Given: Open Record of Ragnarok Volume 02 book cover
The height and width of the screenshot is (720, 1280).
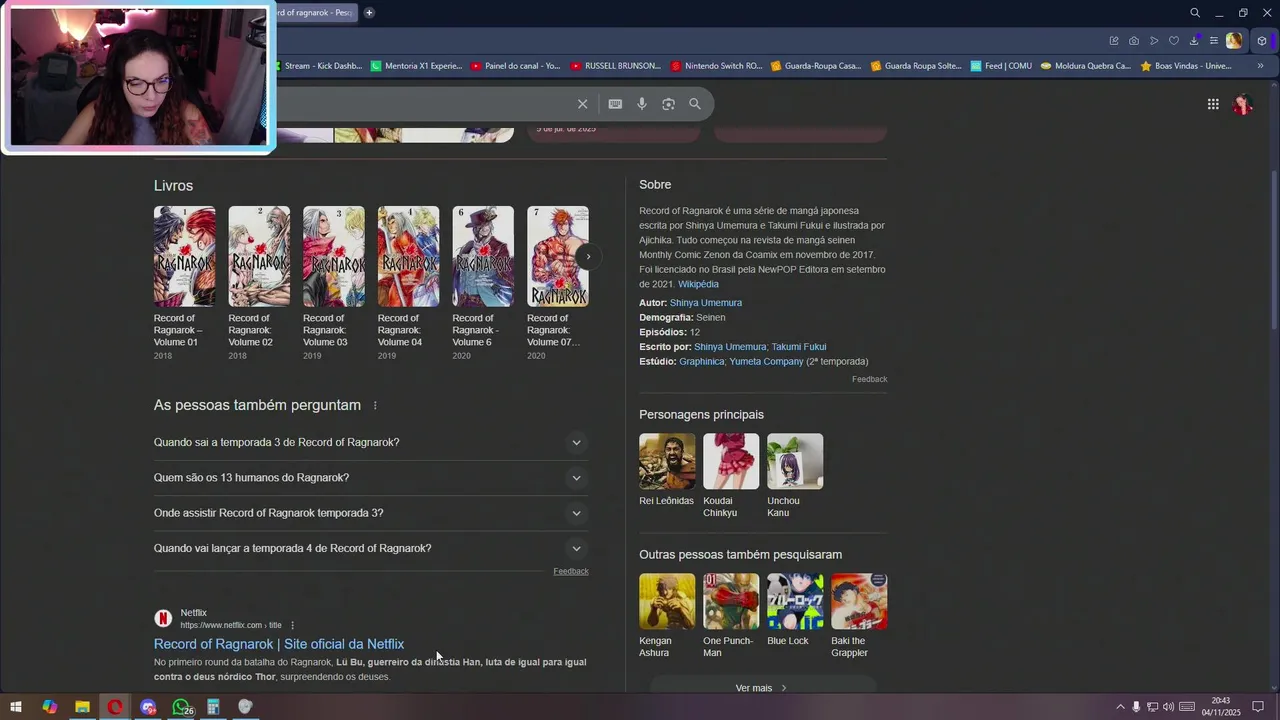Looking at the screenshot, I should point(259,256).
